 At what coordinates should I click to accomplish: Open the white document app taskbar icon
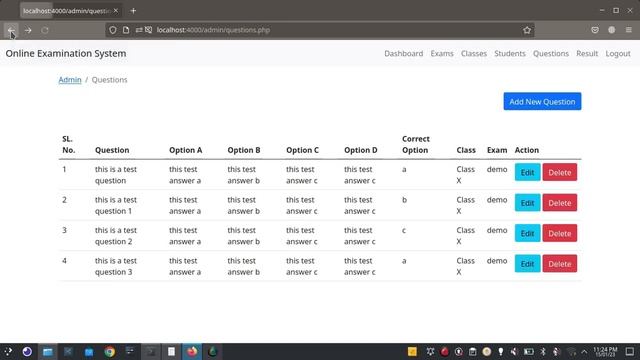coord(171,351)
